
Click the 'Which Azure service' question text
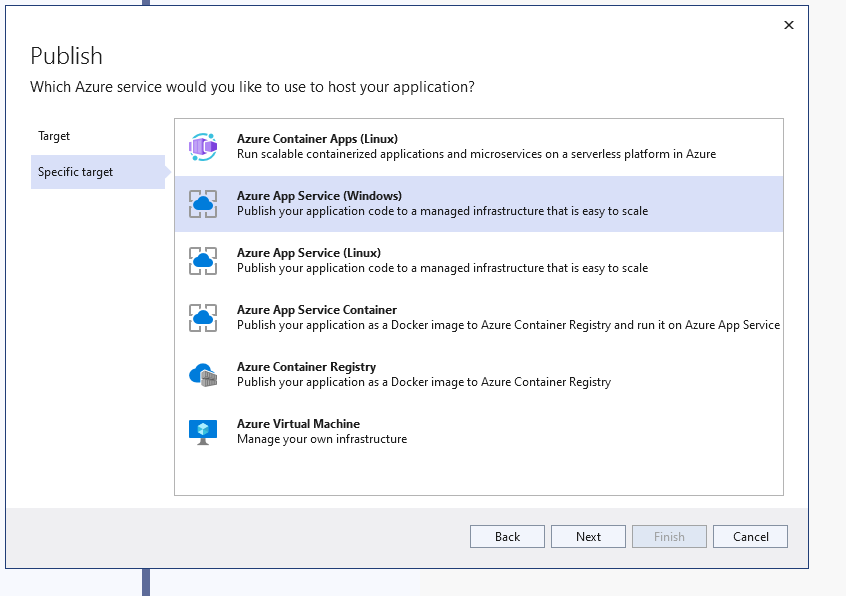[253, 87]
